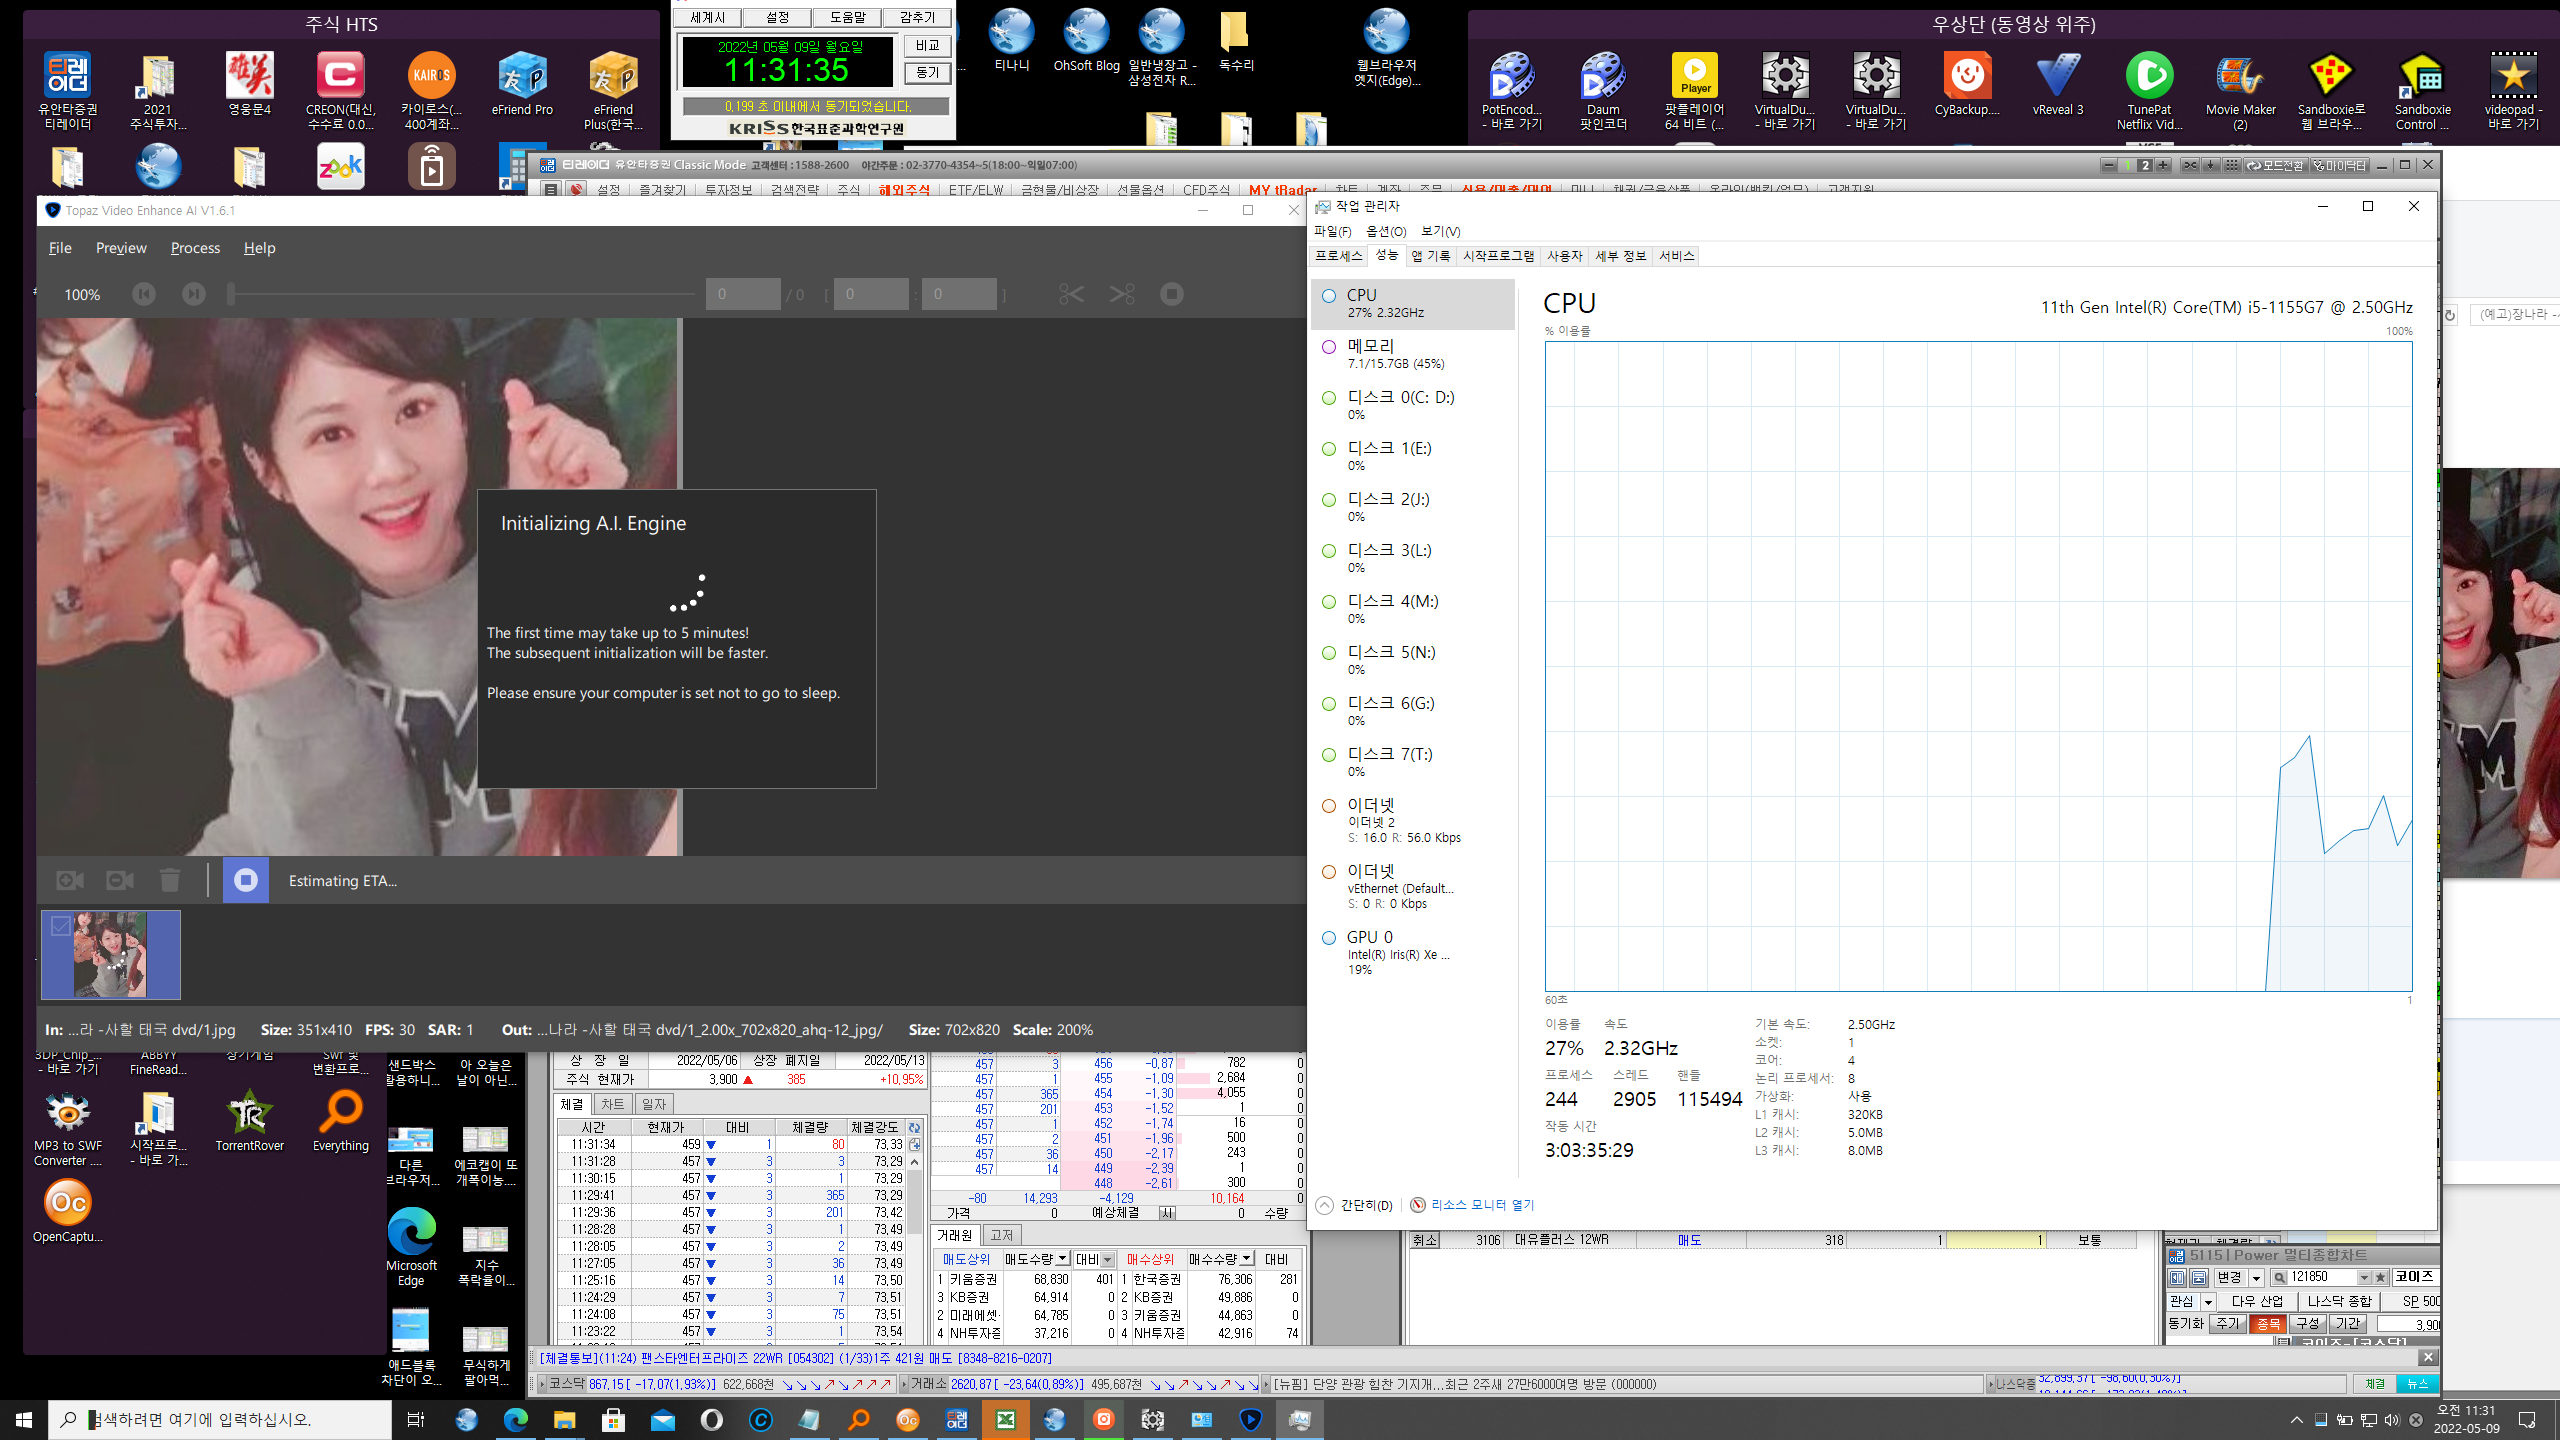Click the round stop icon in Topaz toolbar

(x=1172, y=294)
